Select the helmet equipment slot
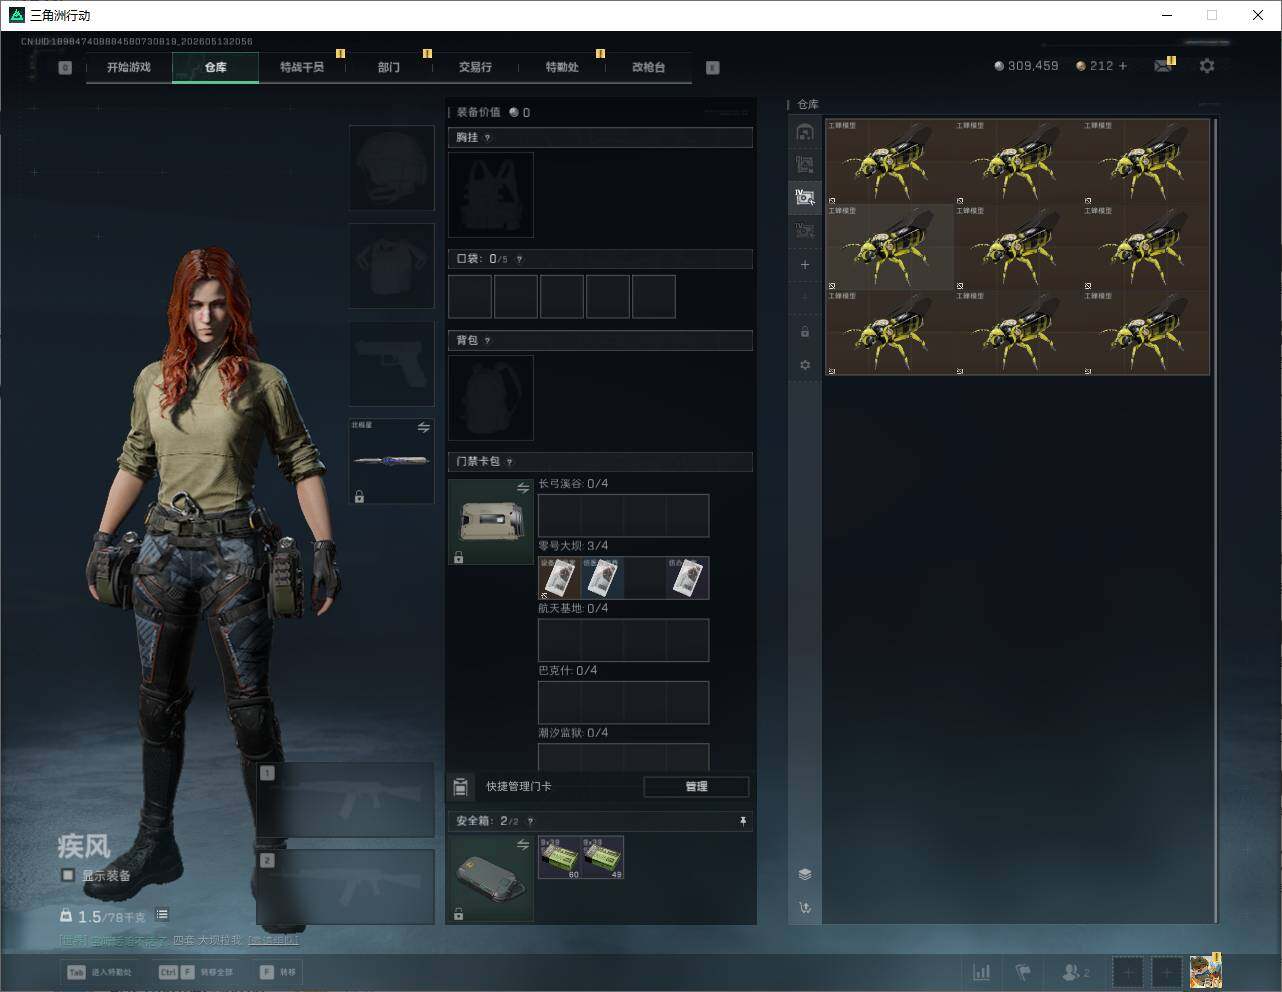Image resolution: width=1282 pixels, height=992 pixels. coord(391,167)
